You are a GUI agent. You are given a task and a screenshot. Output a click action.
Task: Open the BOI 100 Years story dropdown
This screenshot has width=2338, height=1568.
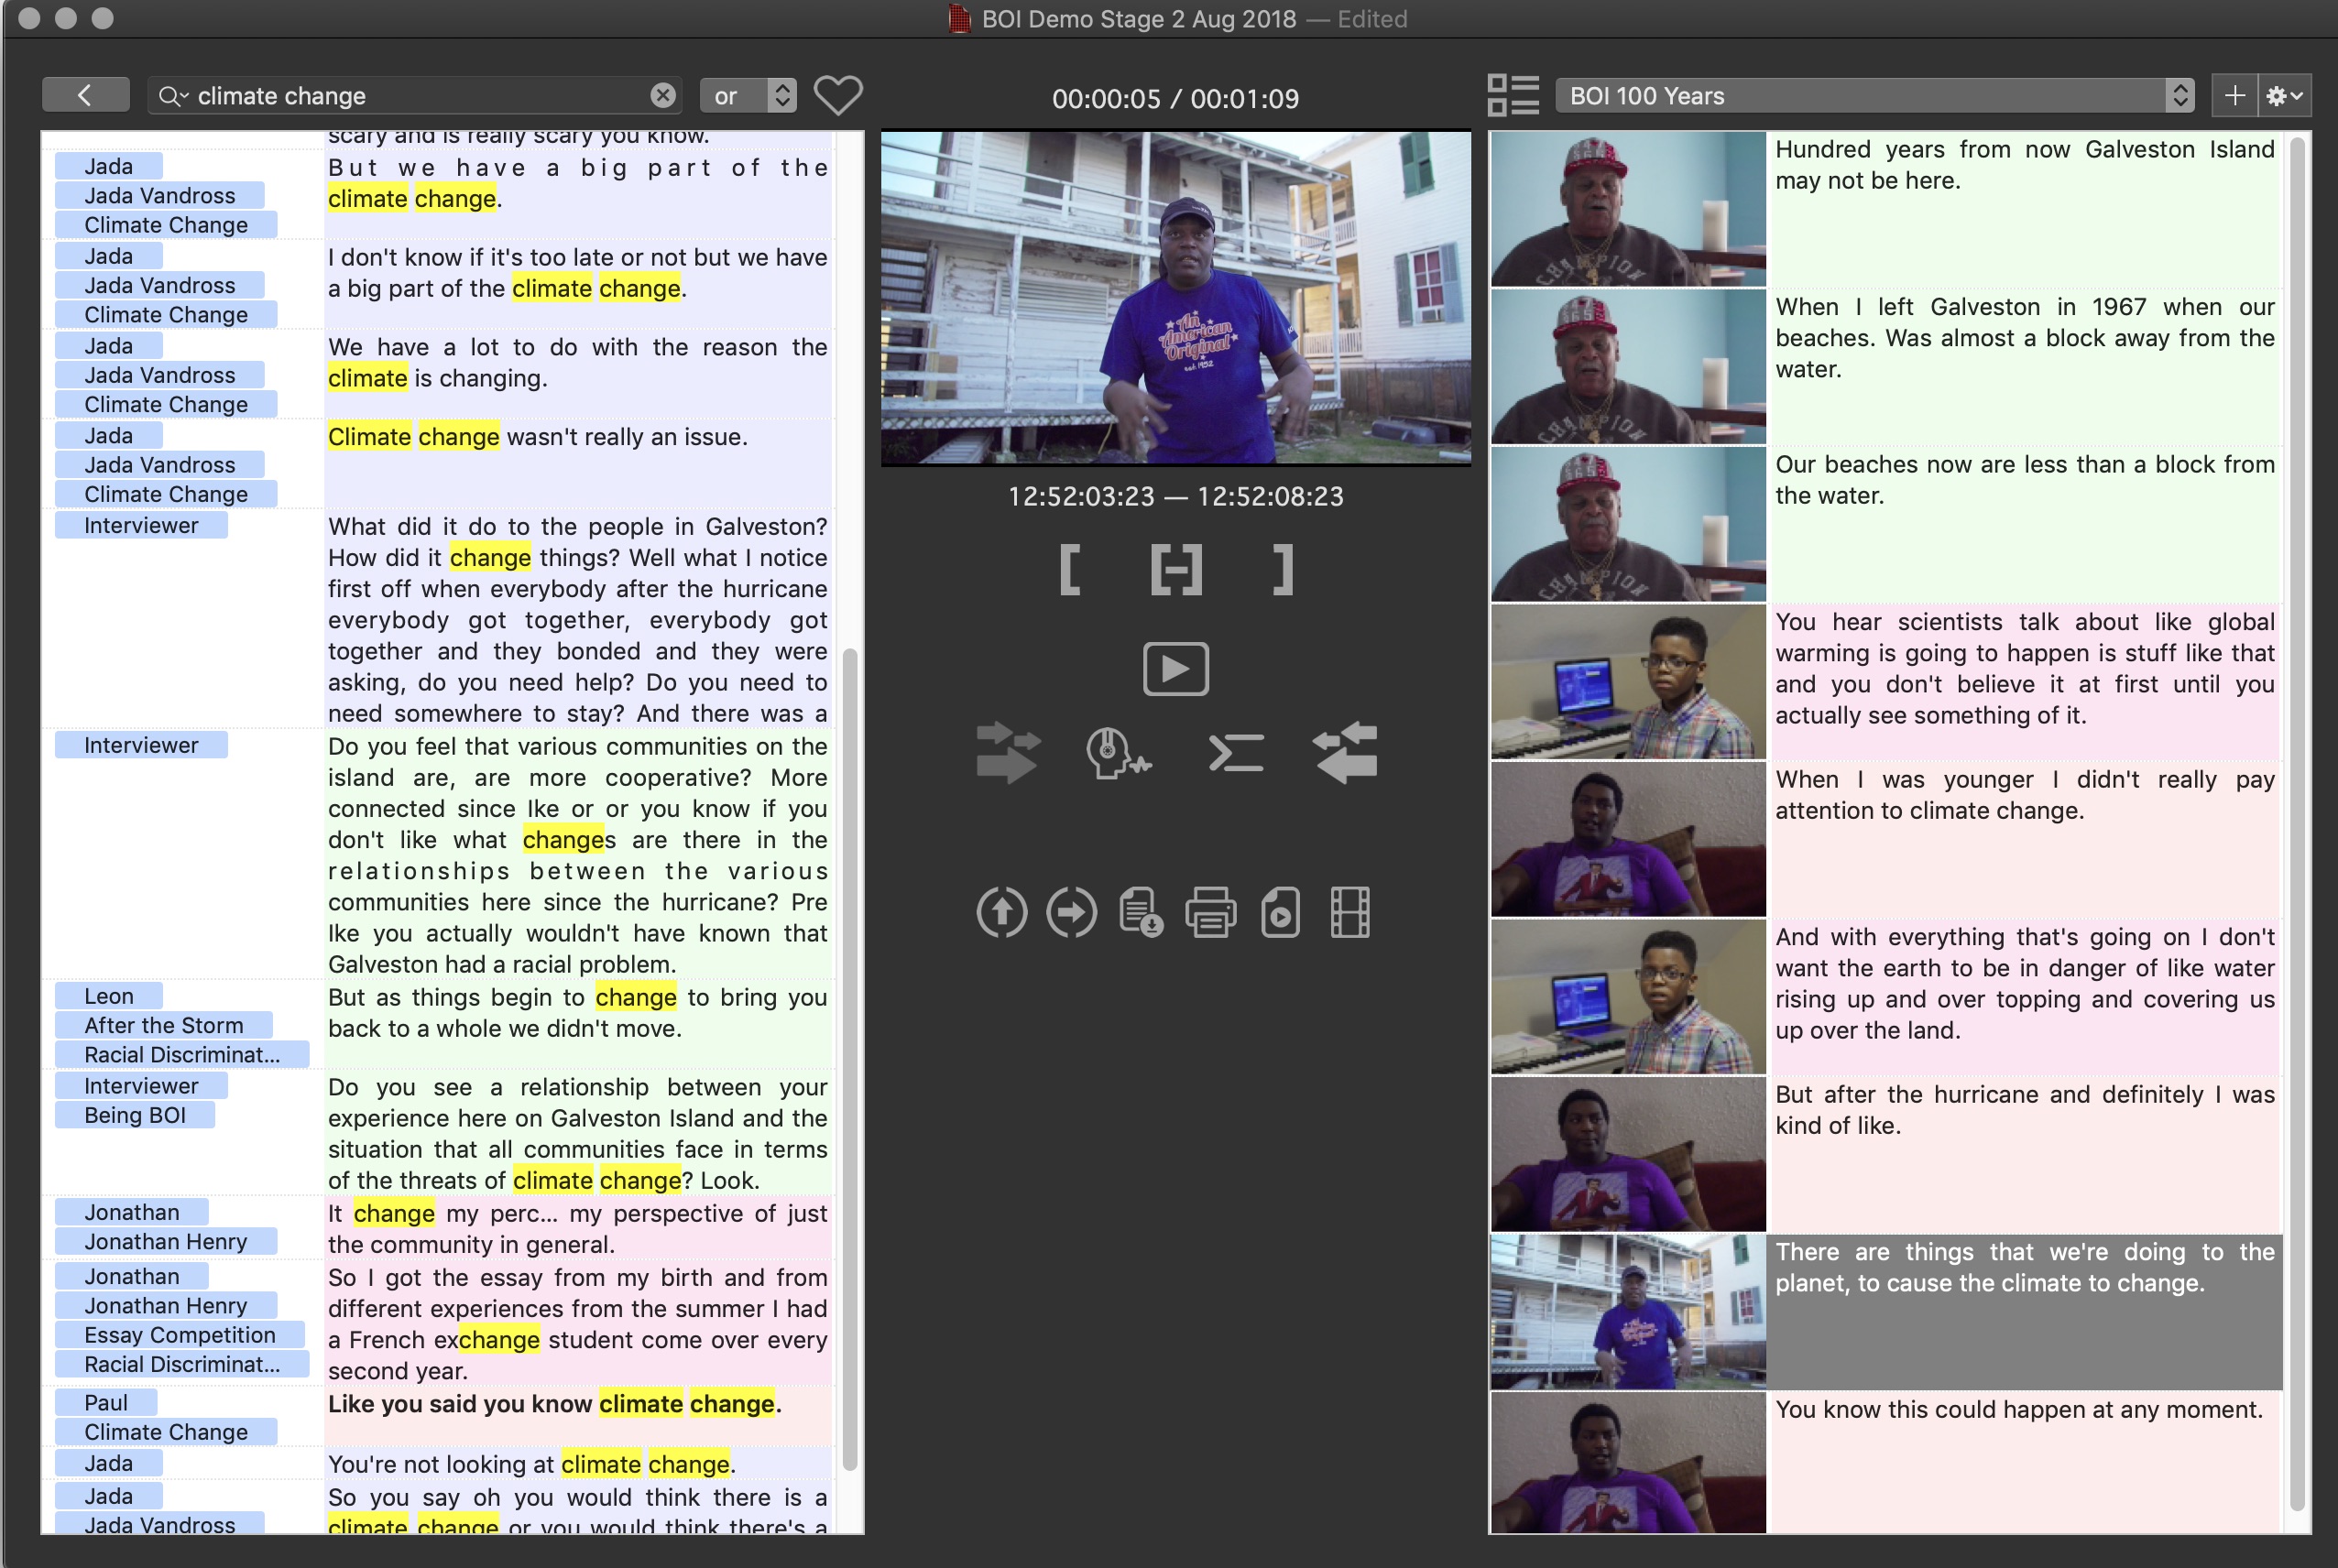1875,96
